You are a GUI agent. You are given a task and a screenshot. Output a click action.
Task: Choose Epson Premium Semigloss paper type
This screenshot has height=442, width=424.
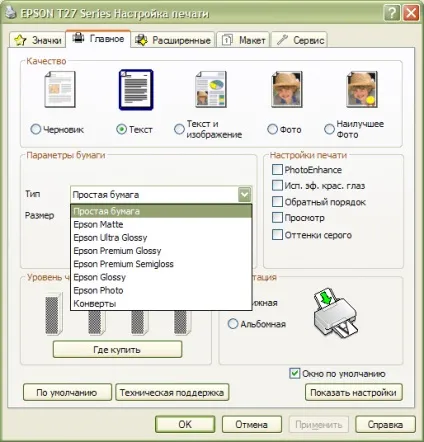click(161, 264)
